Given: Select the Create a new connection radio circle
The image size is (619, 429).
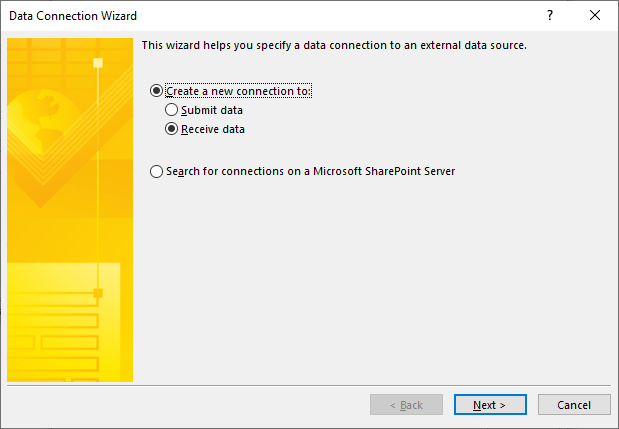Looking at the screenshot, I should (156, 91).
